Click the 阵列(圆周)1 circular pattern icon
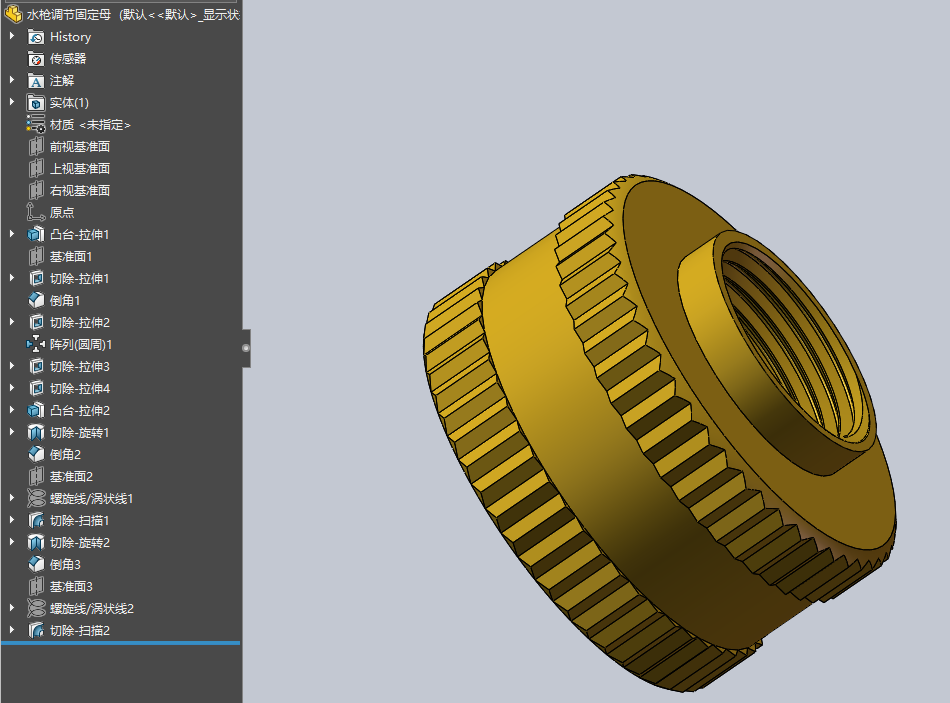The image size is (950, 703). tap(36, 345)
